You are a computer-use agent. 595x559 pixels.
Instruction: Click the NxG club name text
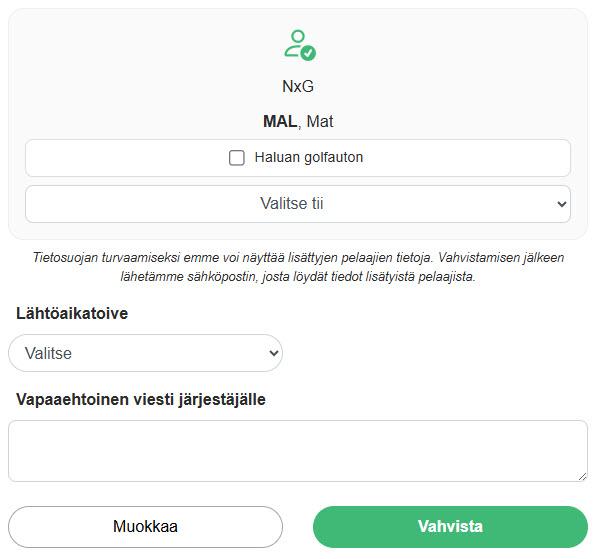click(298, 87)
